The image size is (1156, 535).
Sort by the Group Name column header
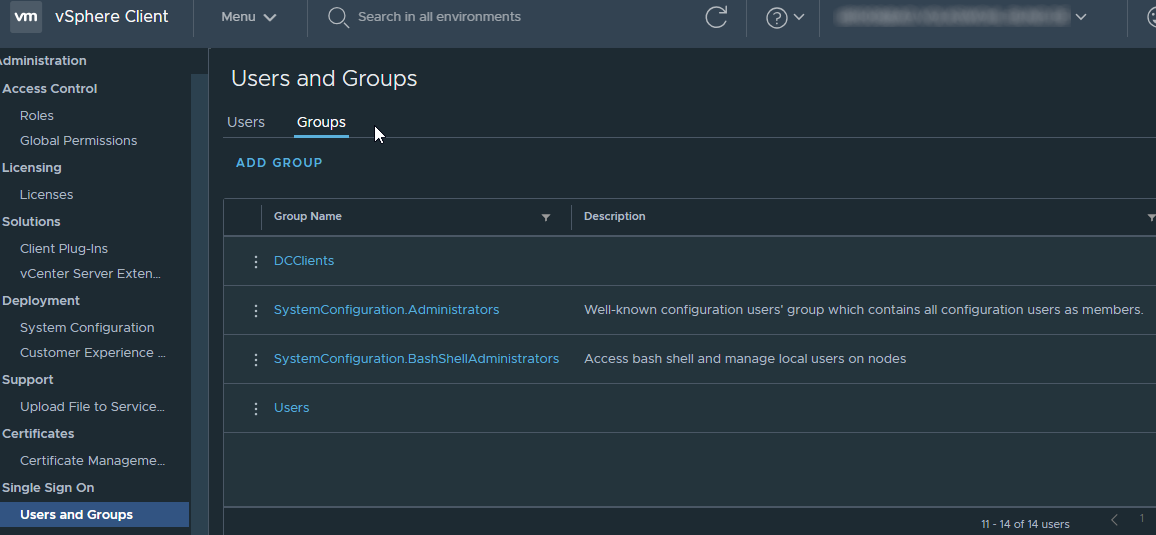[x=307, y=217]
